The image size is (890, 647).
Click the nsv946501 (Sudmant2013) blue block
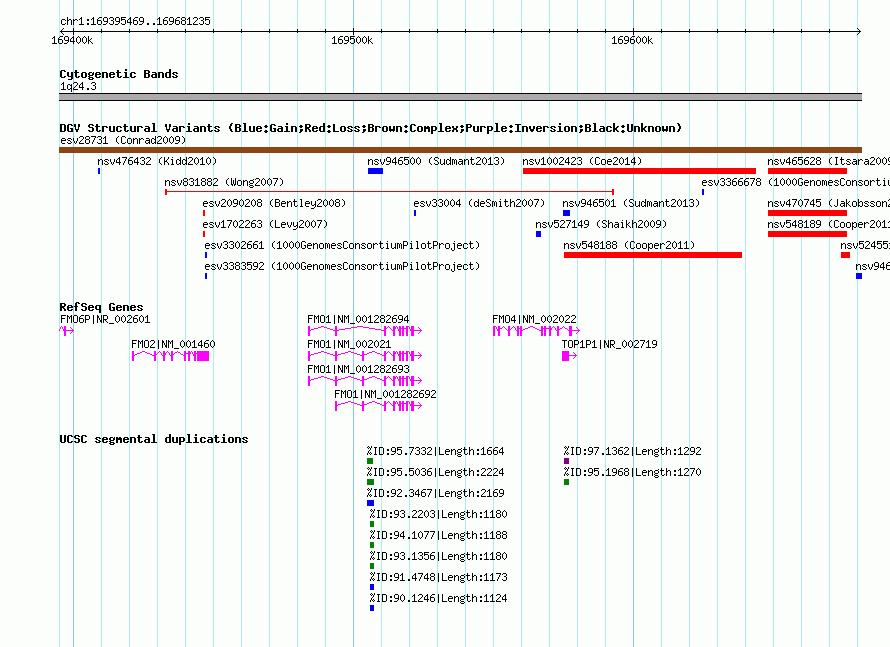566,213
